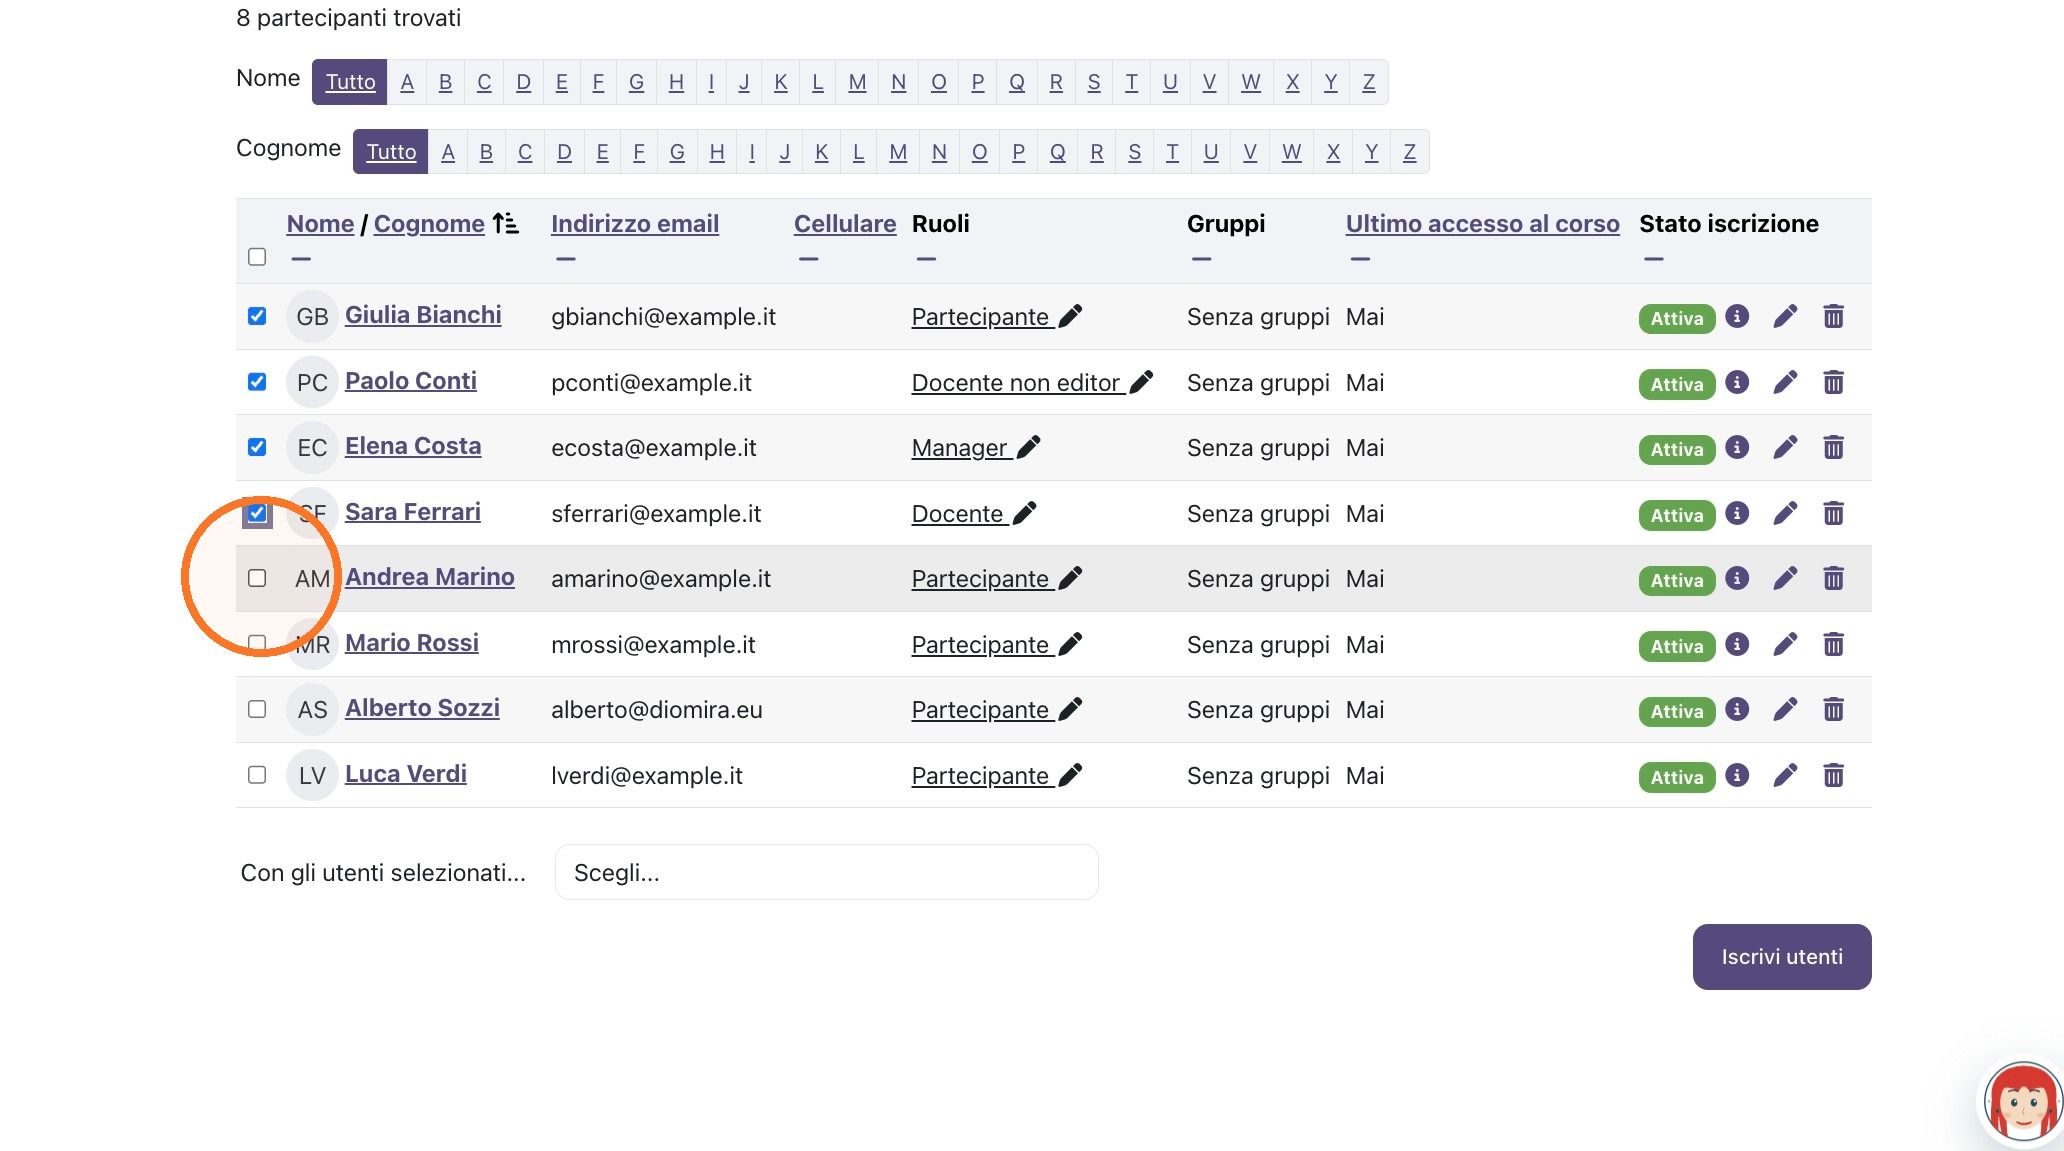Edit enrolment of Paolo Conti
This screenshot has width=2064, height=1151.
pyautogui.click(x=1785, y=382)
